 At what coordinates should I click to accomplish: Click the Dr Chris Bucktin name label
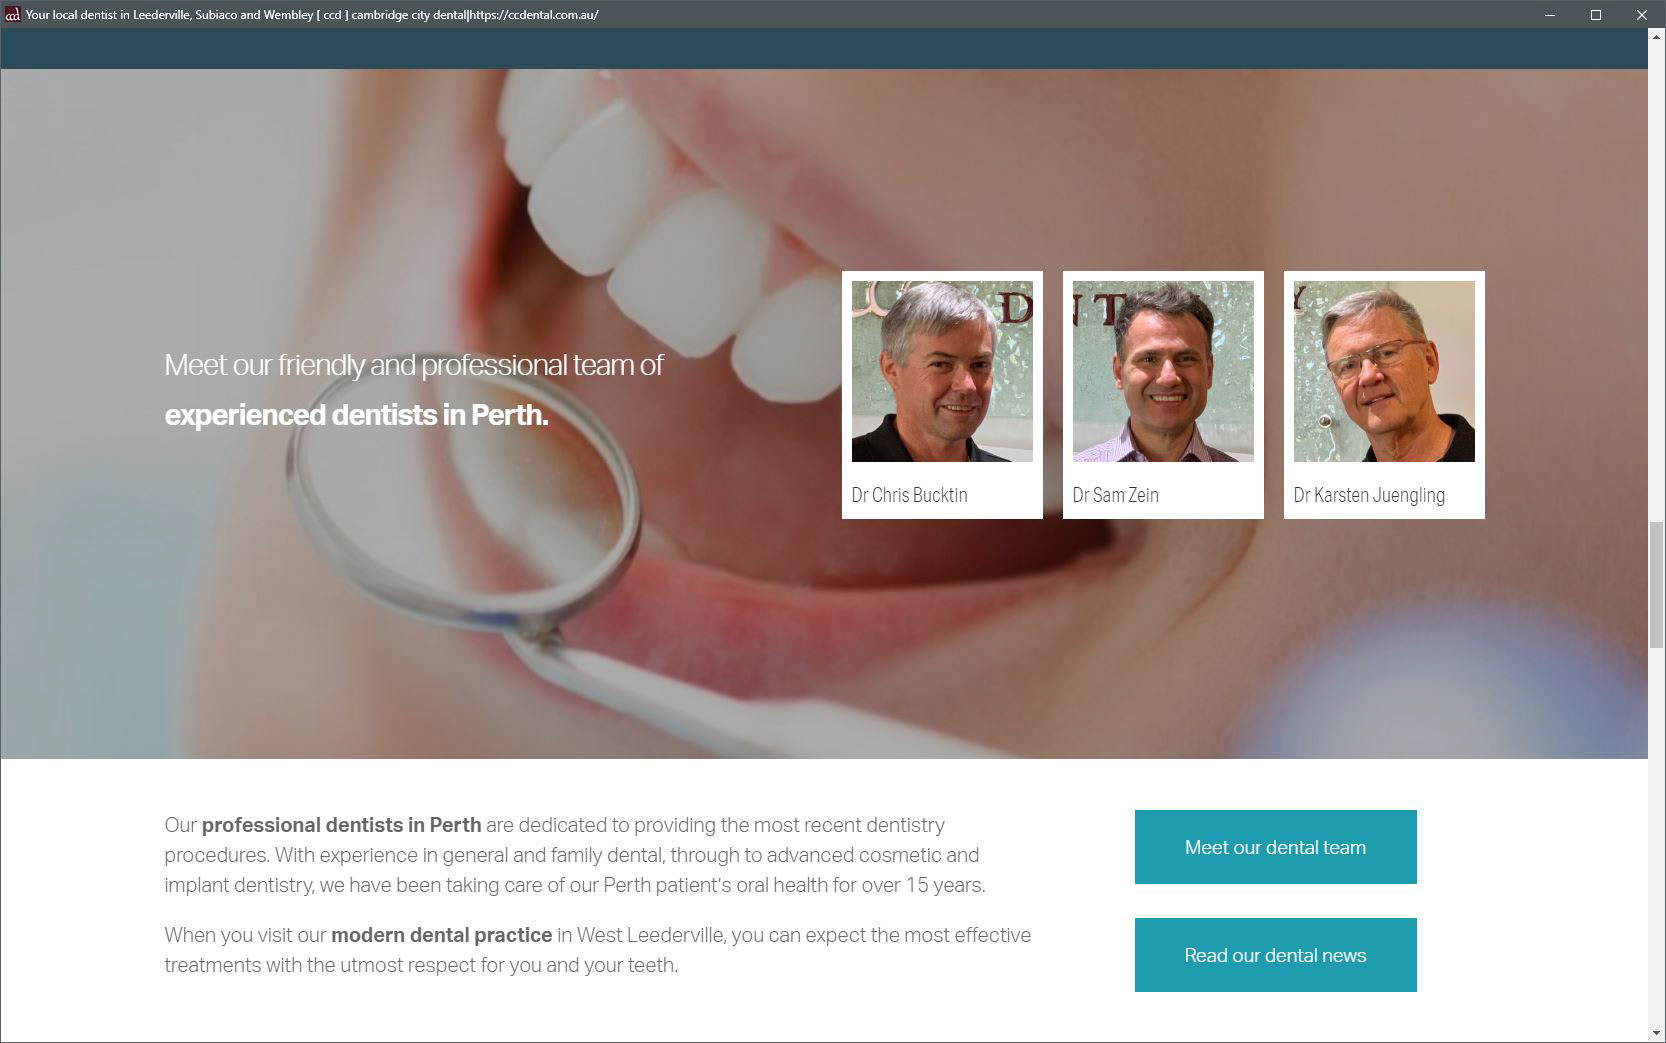coord(909,495)
